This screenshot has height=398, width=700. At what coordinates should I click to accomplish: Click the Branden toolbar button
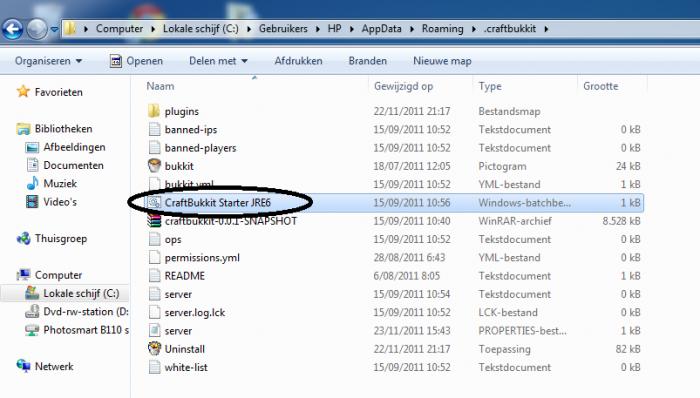click(x=367, y=61)
